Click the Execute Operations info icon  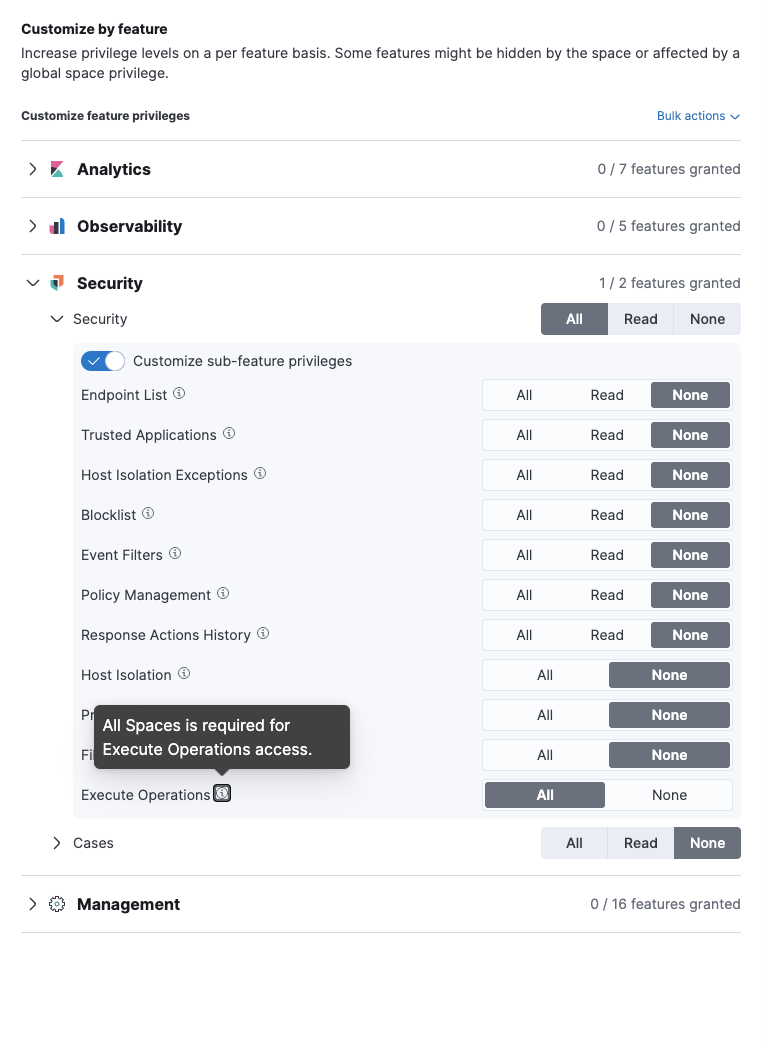click(x=222, y=794)
